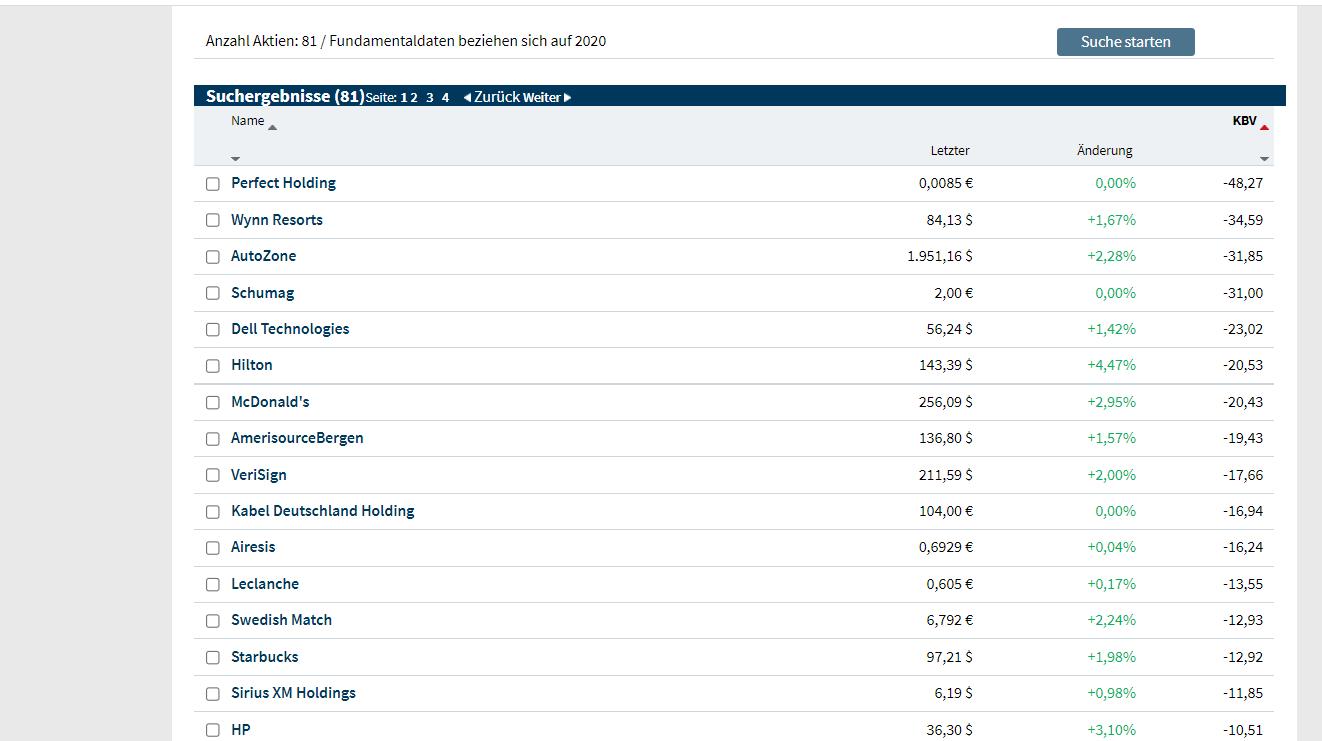Start a new search with Suche starten
This screenshot has height=741, width=1322.
point(1125,41)
